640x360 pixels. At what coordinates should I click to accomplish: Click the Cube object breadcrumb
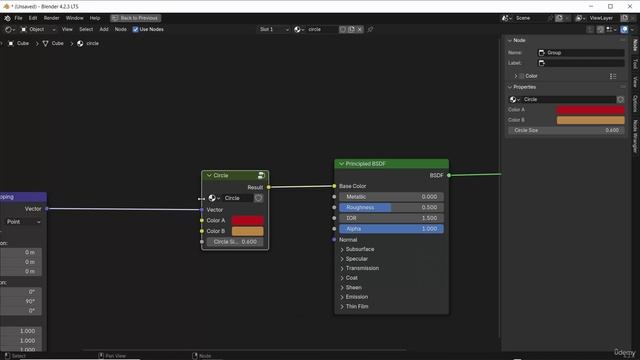19,43
